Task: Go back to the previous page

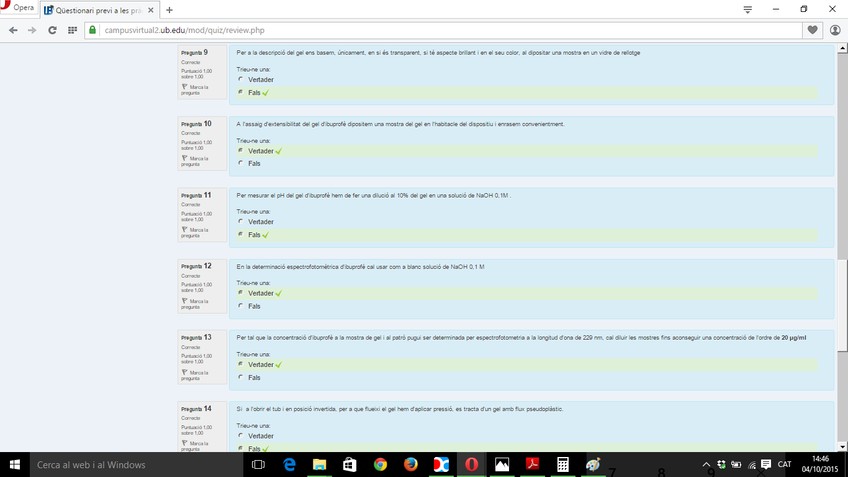Action: click(x=13, y=30)
